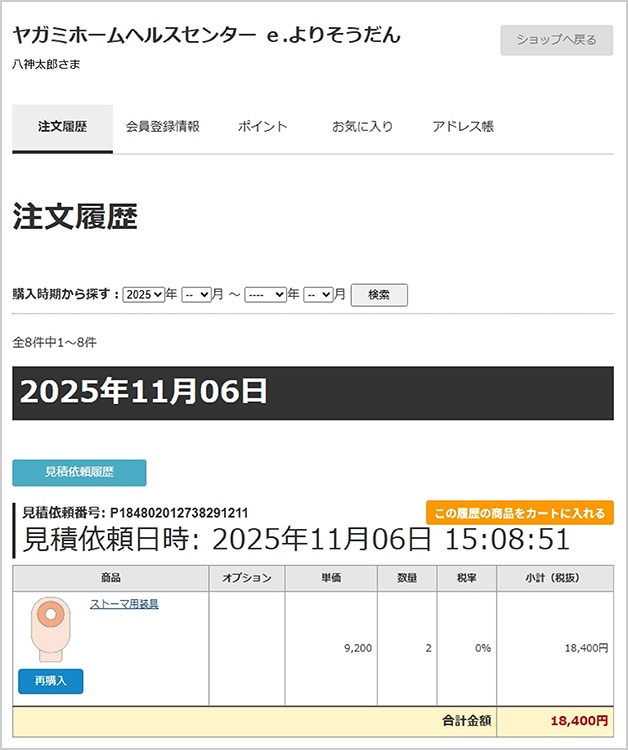Click the 商品 column header
628x750 pixels.
coord(110,578)
